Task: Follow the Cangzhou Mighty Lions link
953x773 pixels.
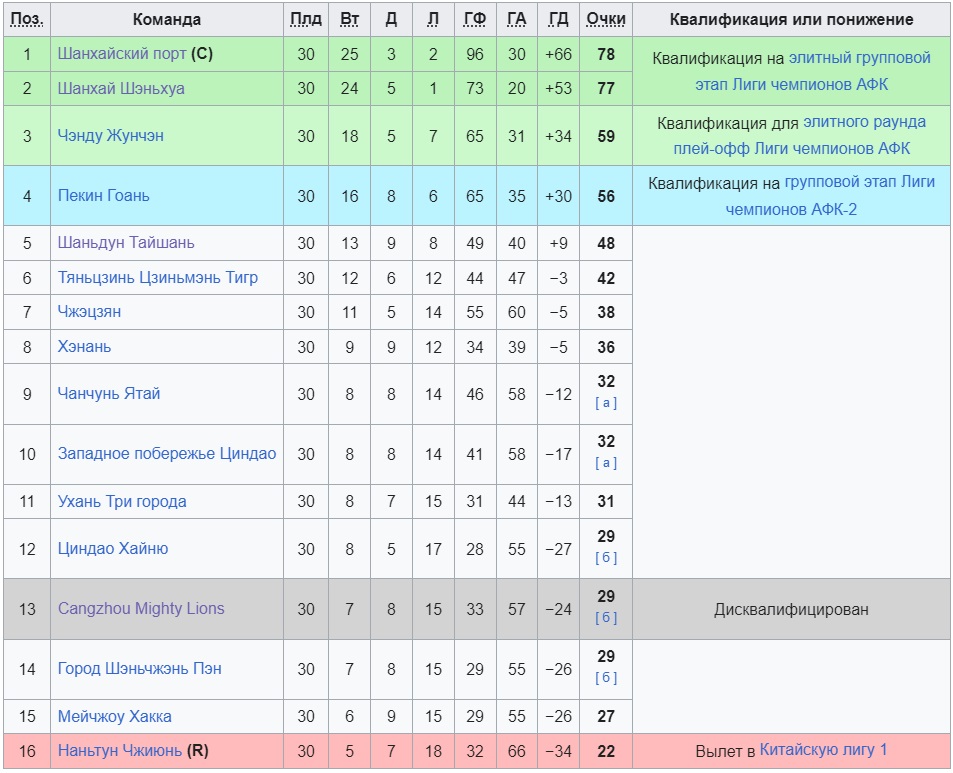Action: pyautogui.click(x=141, y=608)
